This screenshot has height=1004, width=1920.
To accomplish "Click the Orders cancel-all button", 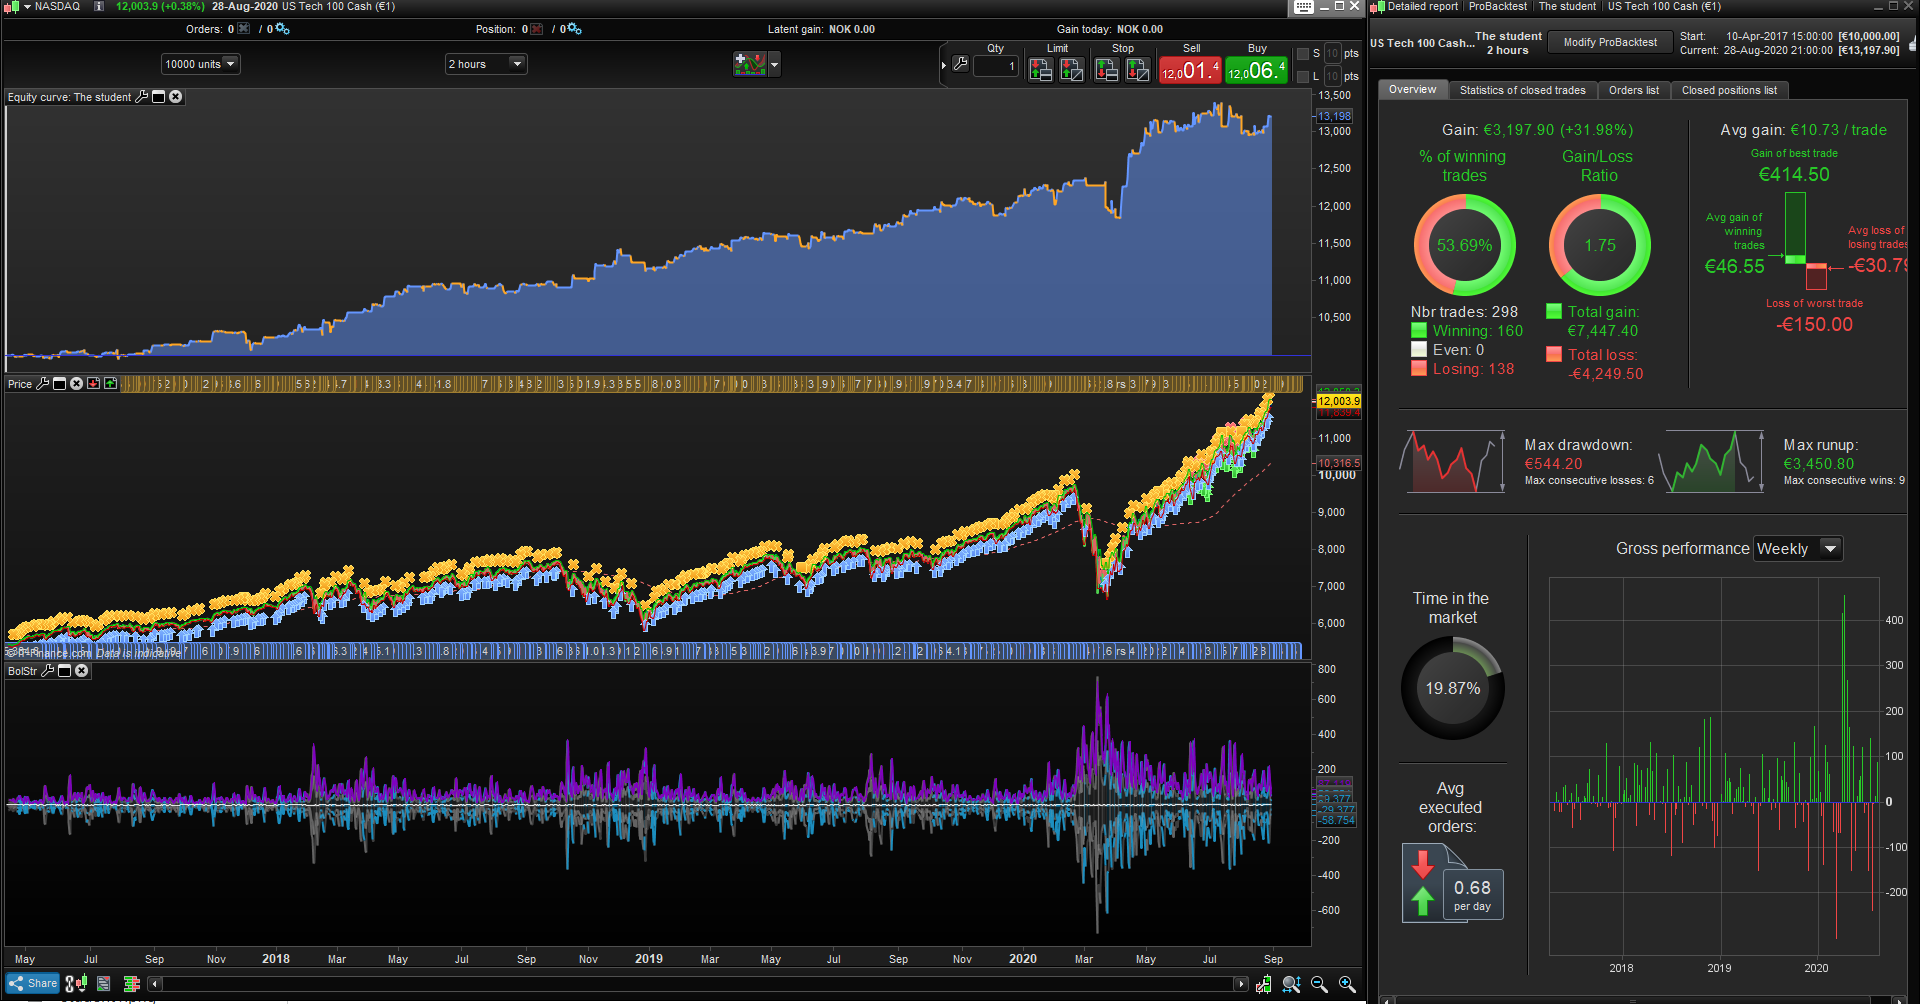I will [x=243, y=29].
